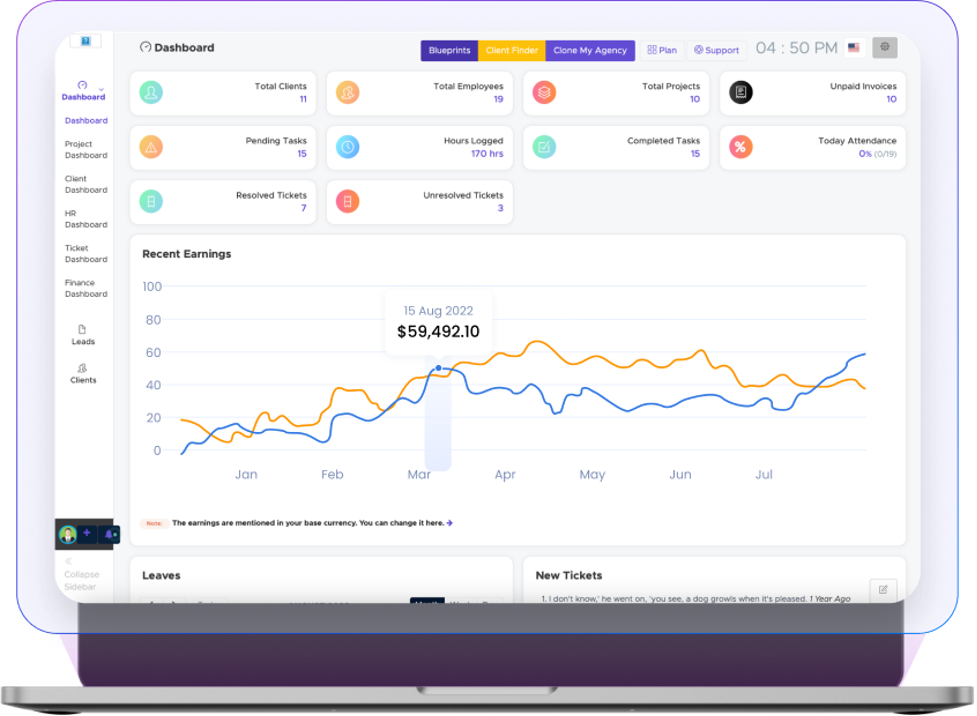This screenshot has height=716, width=977.
Task: Collapse the Dashboard sidebar menu chevron
Action: pos(101,89)
